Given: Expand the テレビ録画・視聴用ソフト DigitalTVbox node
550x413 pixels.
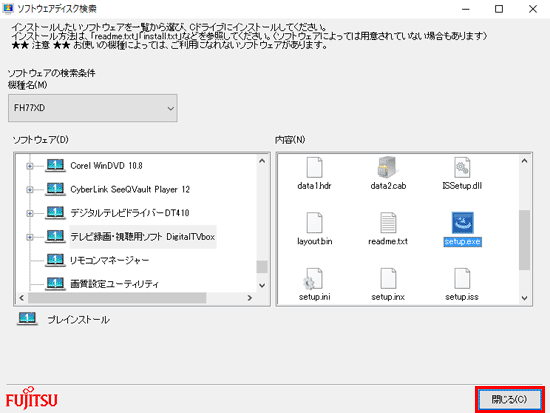Looking at the screenshot, I should (30, 237).
